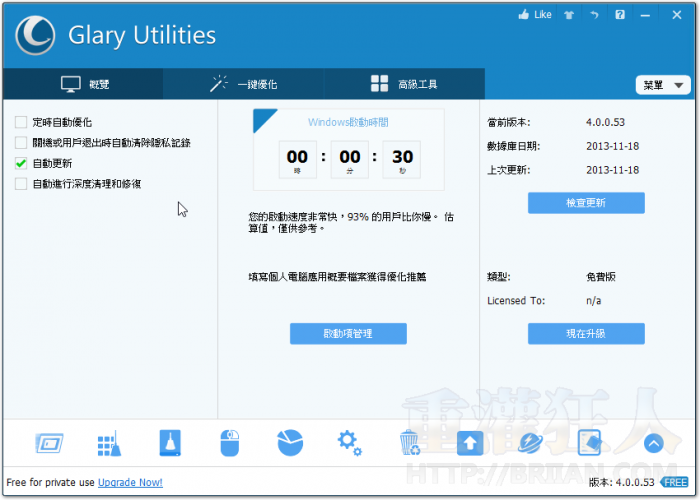Open the 菜單 dropdown menu
The image size is (700, 500).
coord(663,85)
